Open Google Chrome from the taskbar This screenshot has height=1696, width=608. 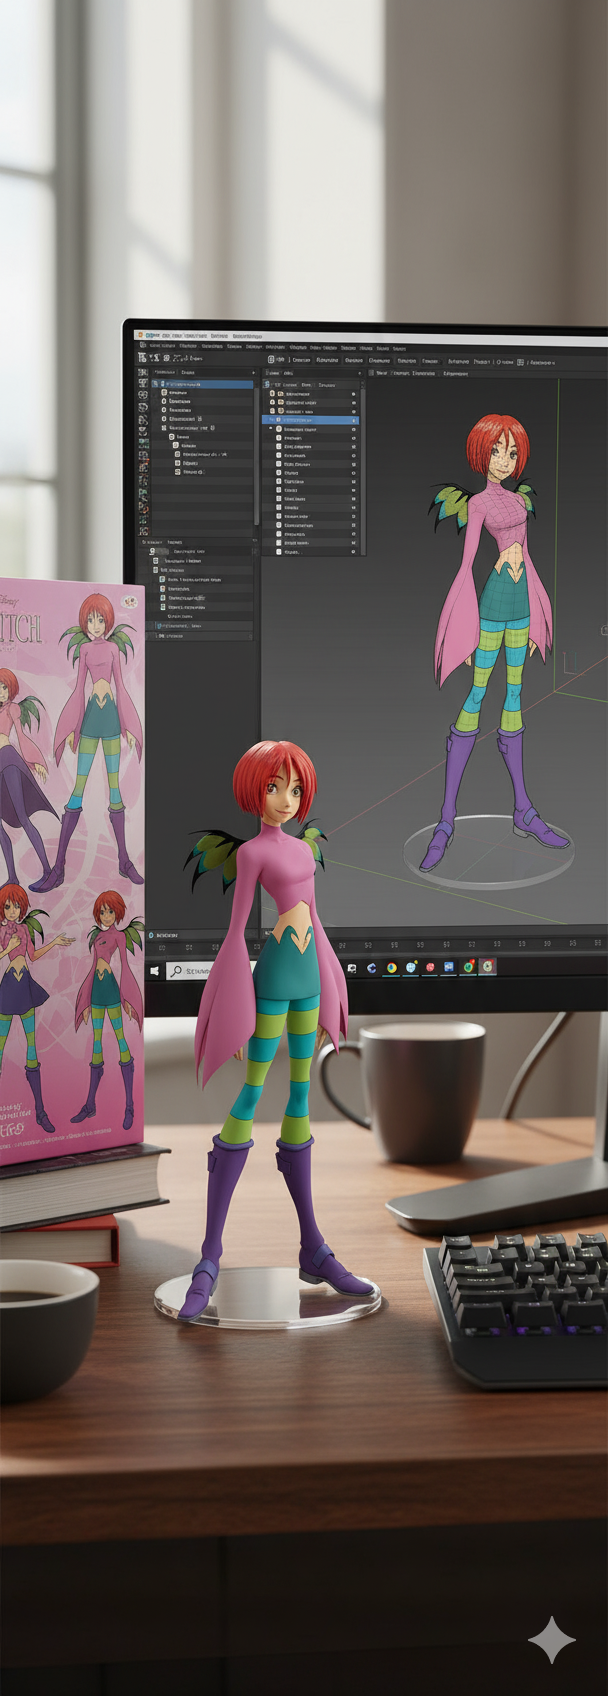coord(392,968)
